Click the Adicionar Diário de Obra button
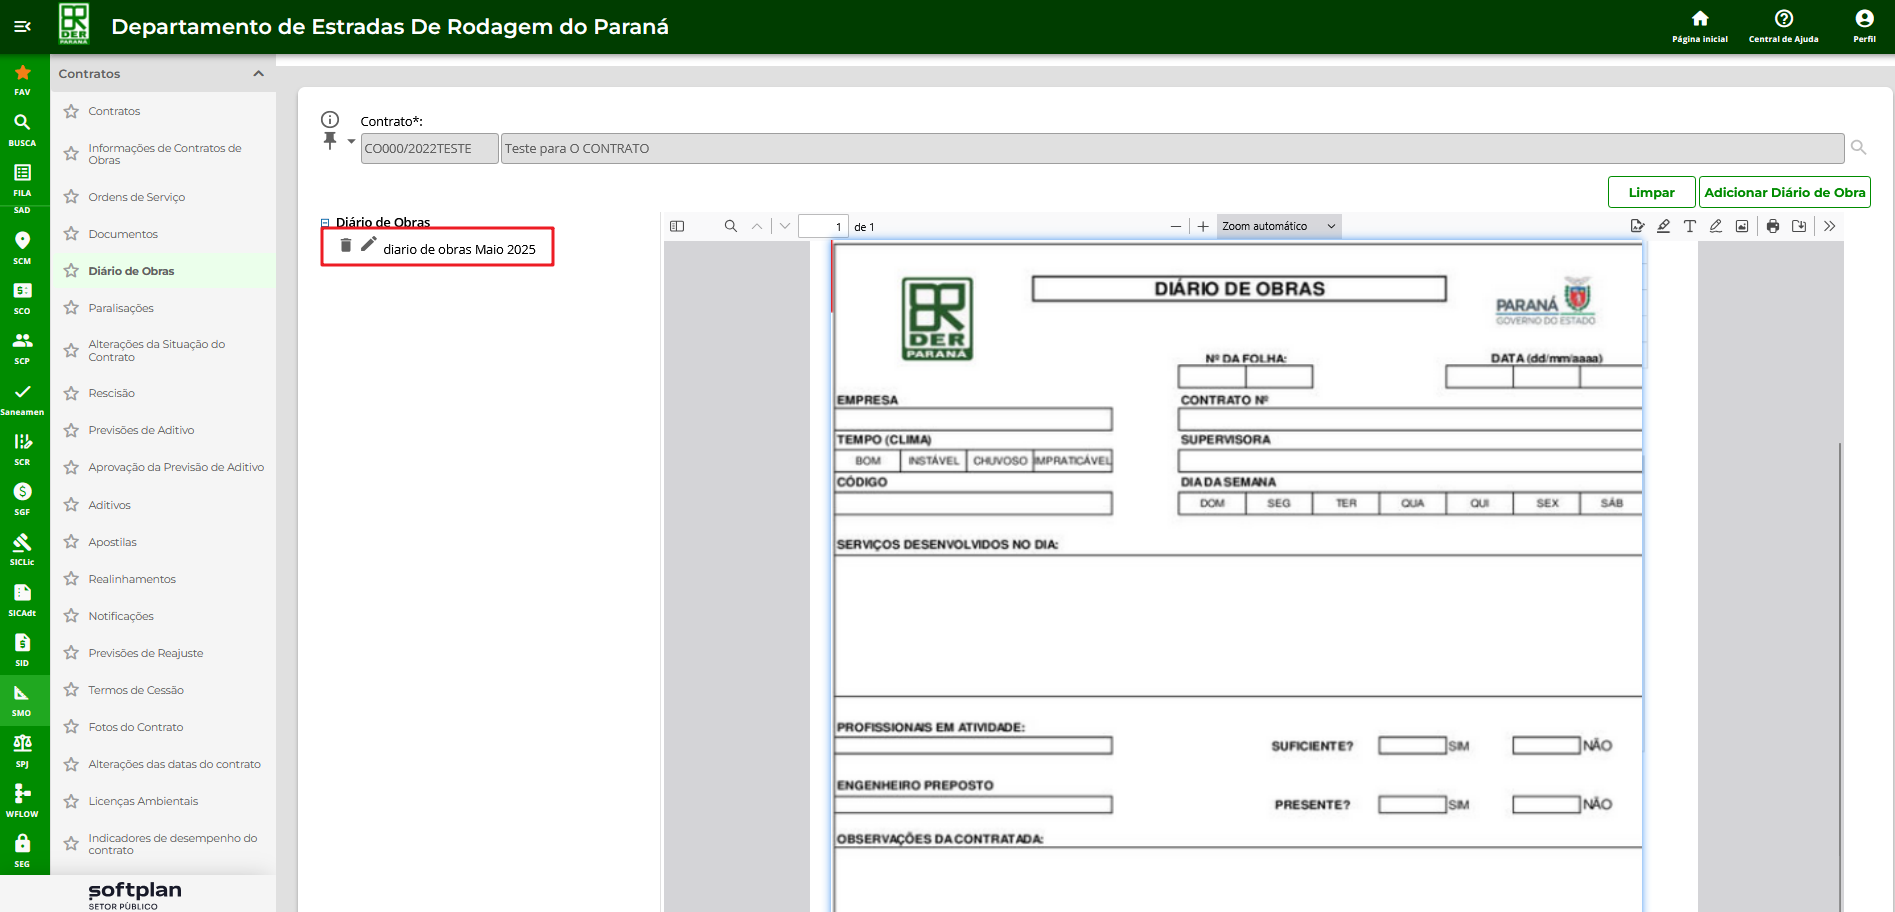 1784,192
